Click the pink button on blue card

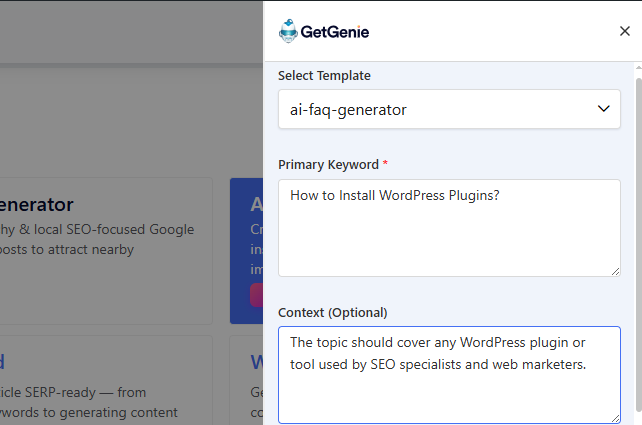256,294
